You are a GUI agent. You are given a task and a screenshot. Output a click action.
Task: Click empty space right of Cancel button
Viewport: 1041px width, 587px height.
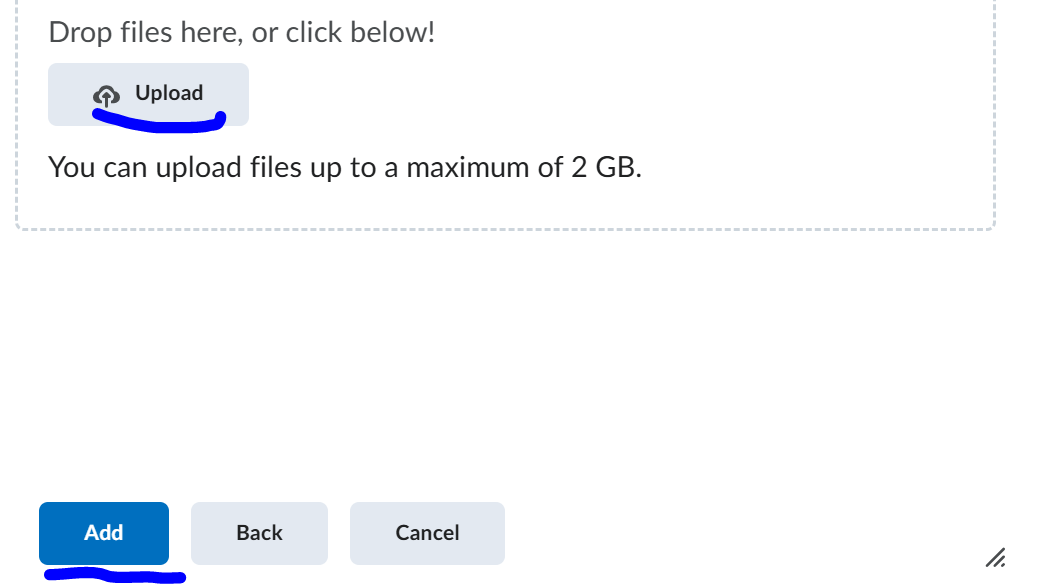730,533
